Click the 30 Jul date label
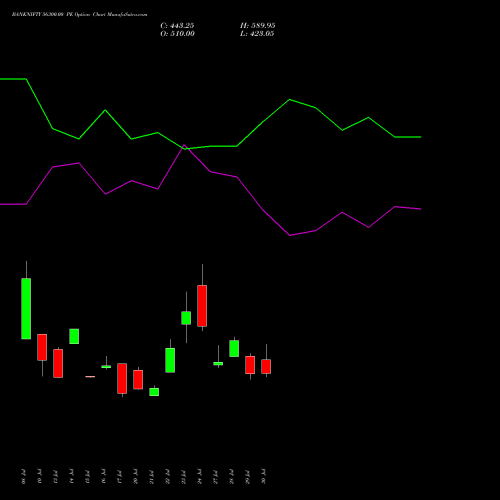The image size is (500, 500). tap(263, 477)
